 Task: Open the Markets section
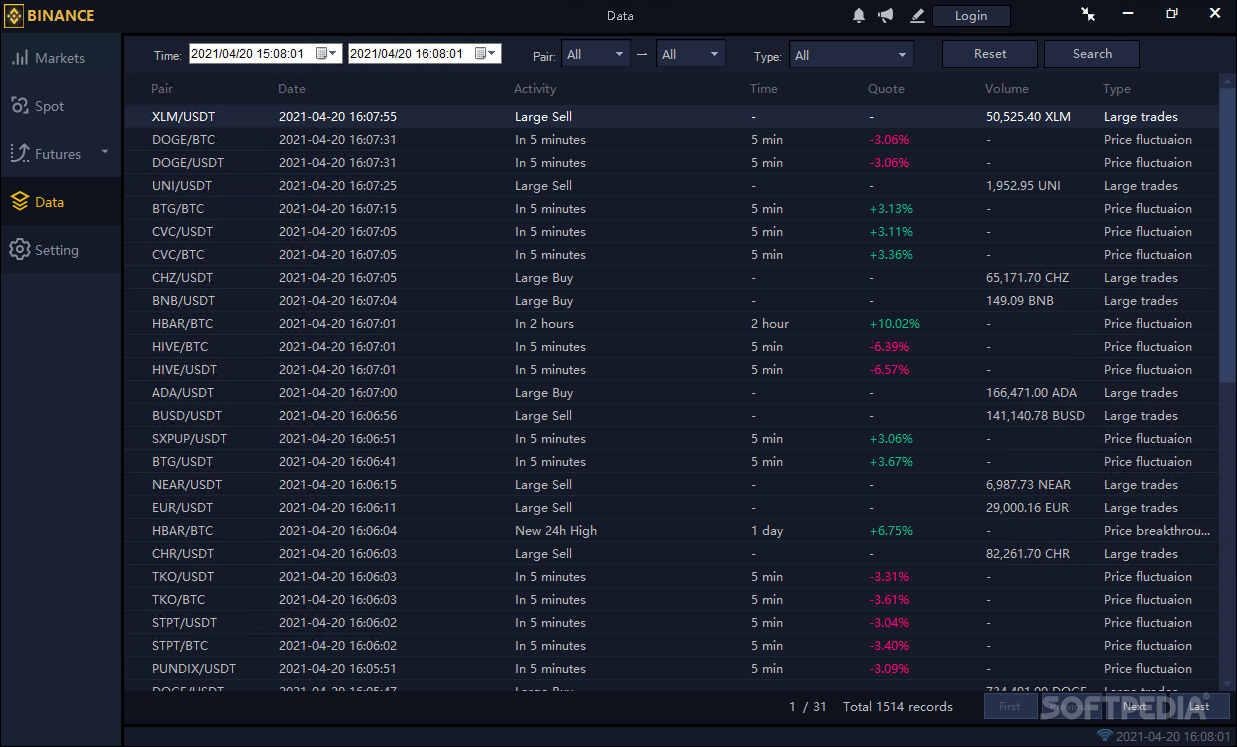coord(61,58)
